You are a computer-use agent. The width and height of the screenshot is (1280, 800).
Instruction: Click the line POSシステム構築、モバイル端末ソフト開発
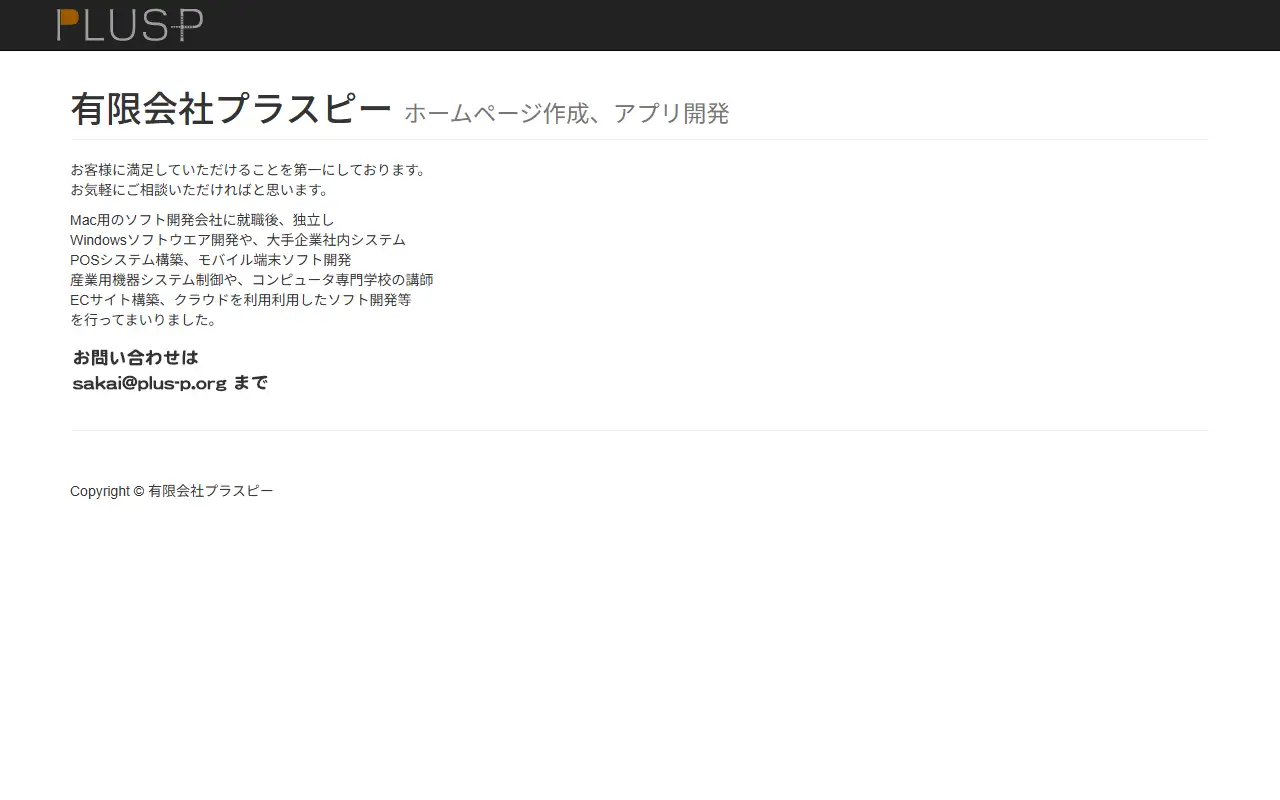(x=211, y=260)
